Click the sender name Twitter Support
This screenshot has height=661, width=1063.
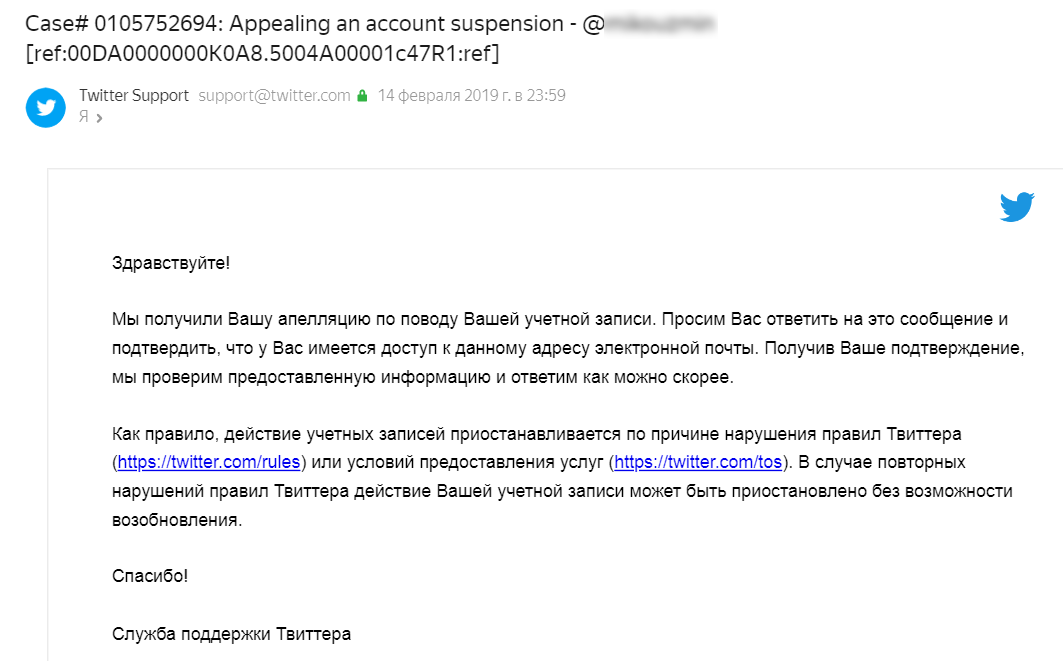(x=134, y=96)
